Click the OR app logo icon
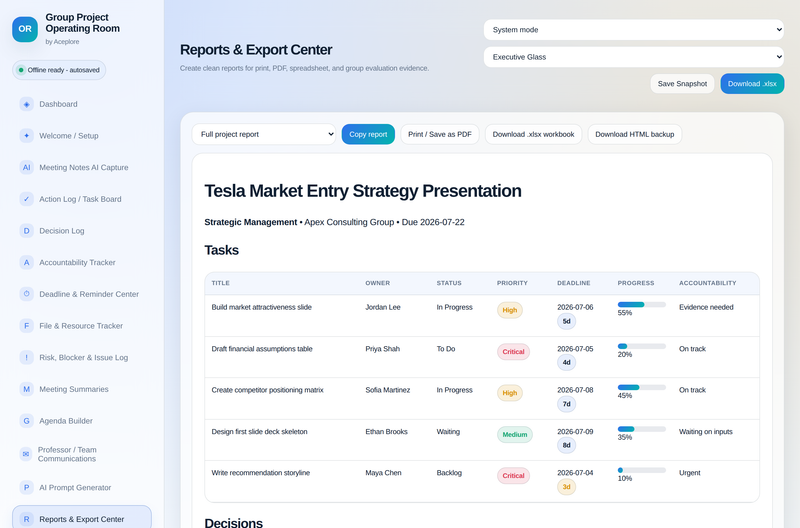This screenshot has width=800, height=528. point(25,29)
